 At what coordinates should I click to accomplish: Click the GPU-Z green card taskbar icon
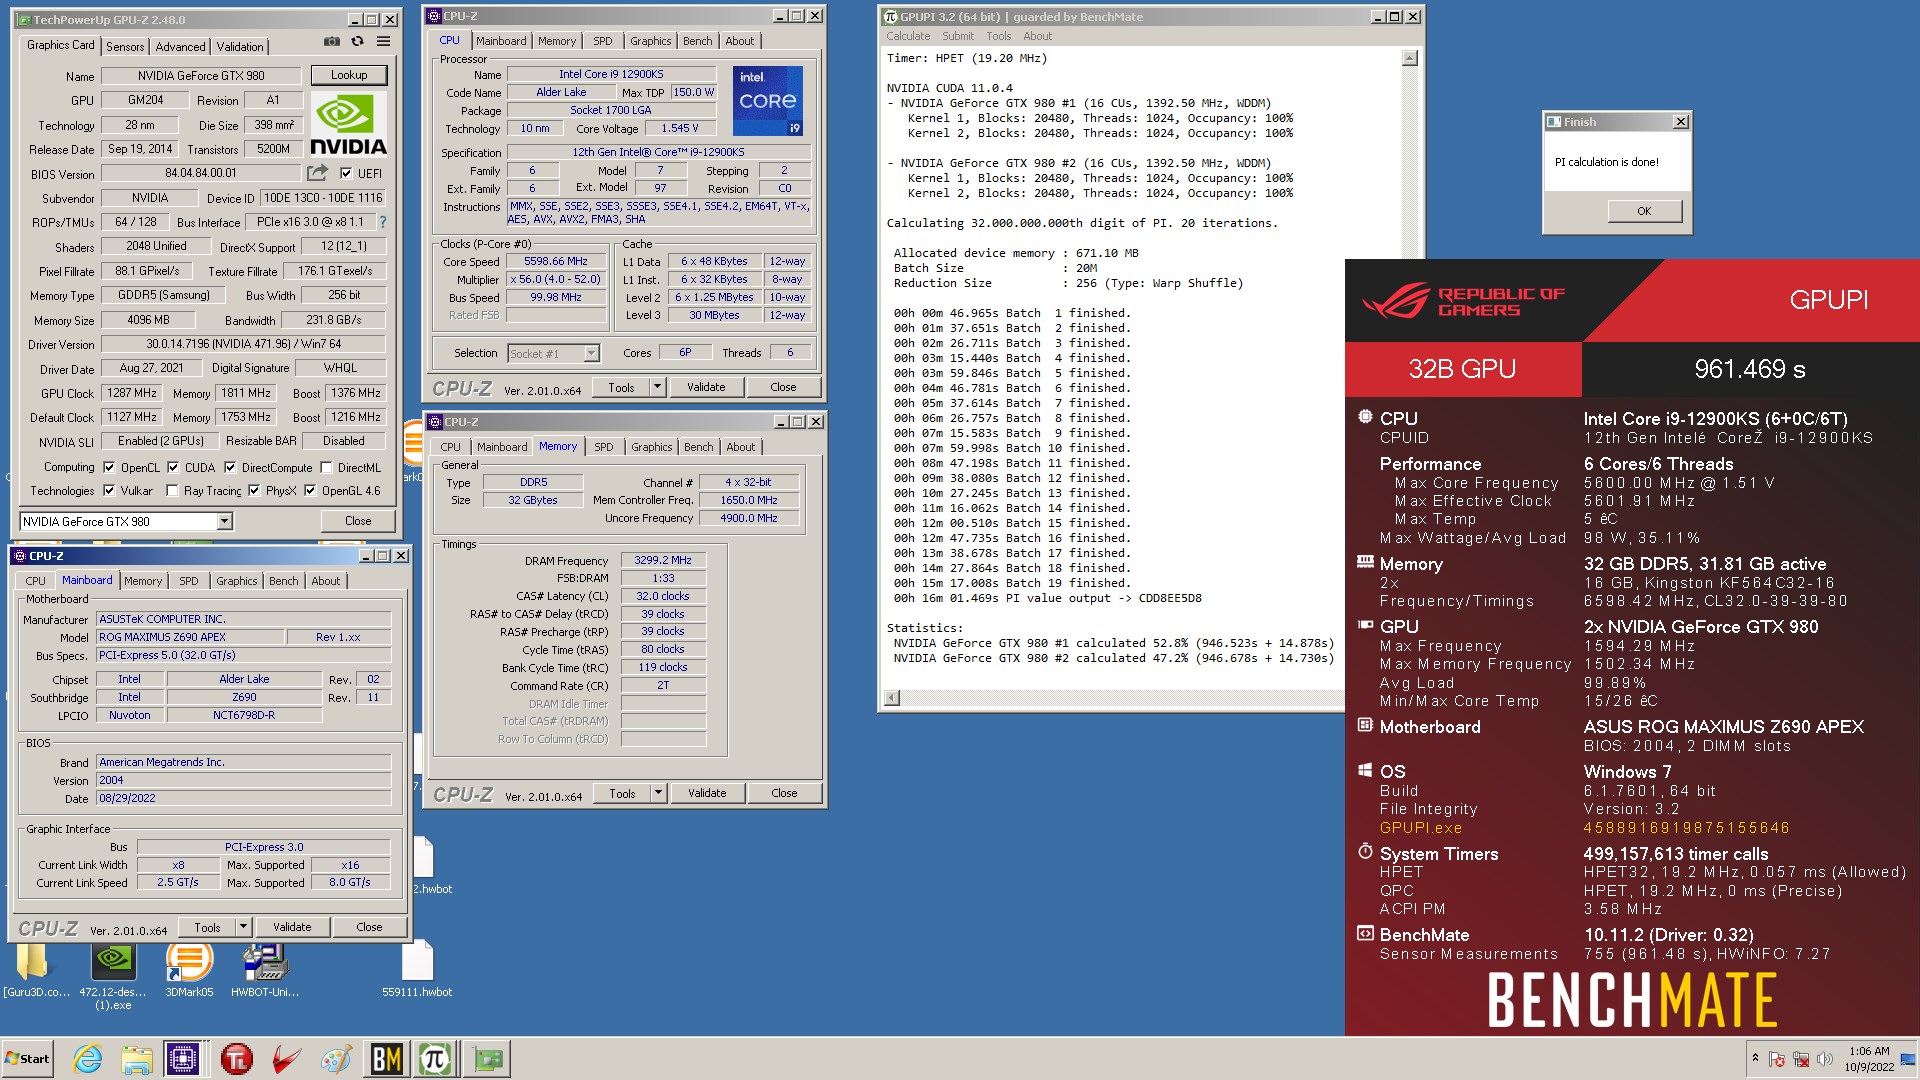pyautogui.click(x=488, y=1059)
